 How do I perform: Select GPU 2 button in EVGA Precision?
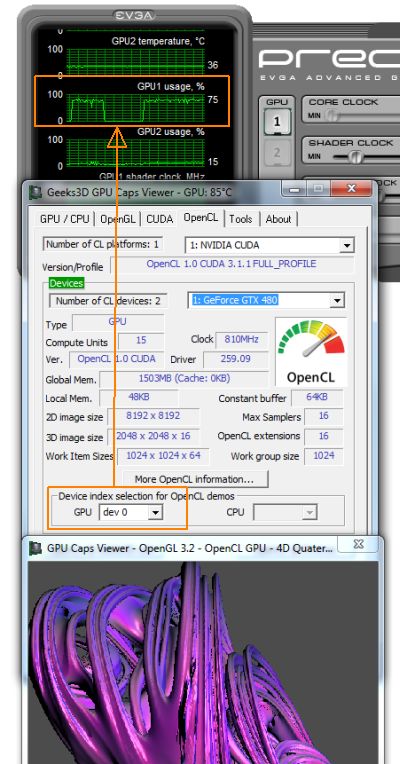[x=277, y=153]
